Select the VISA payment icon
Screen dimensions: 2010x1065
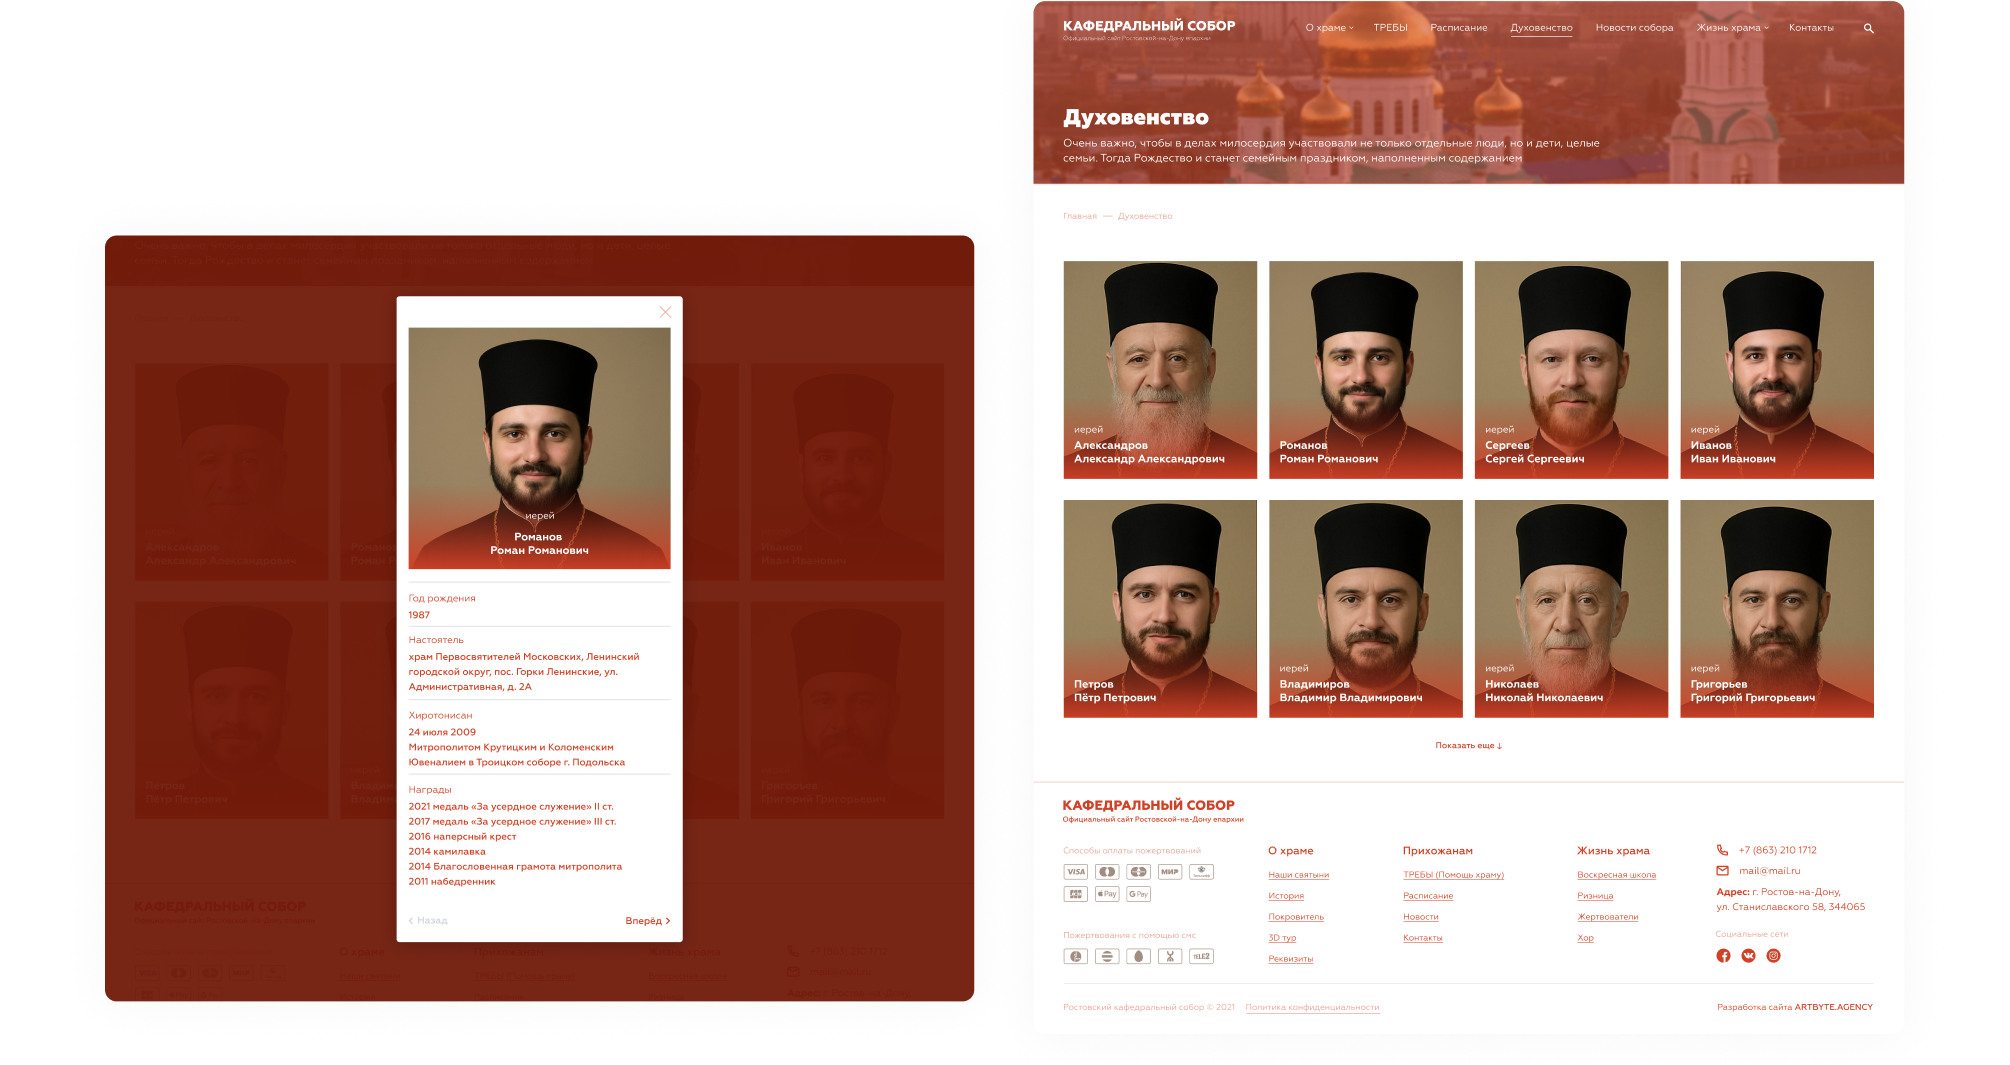[x=1075, y=872]
